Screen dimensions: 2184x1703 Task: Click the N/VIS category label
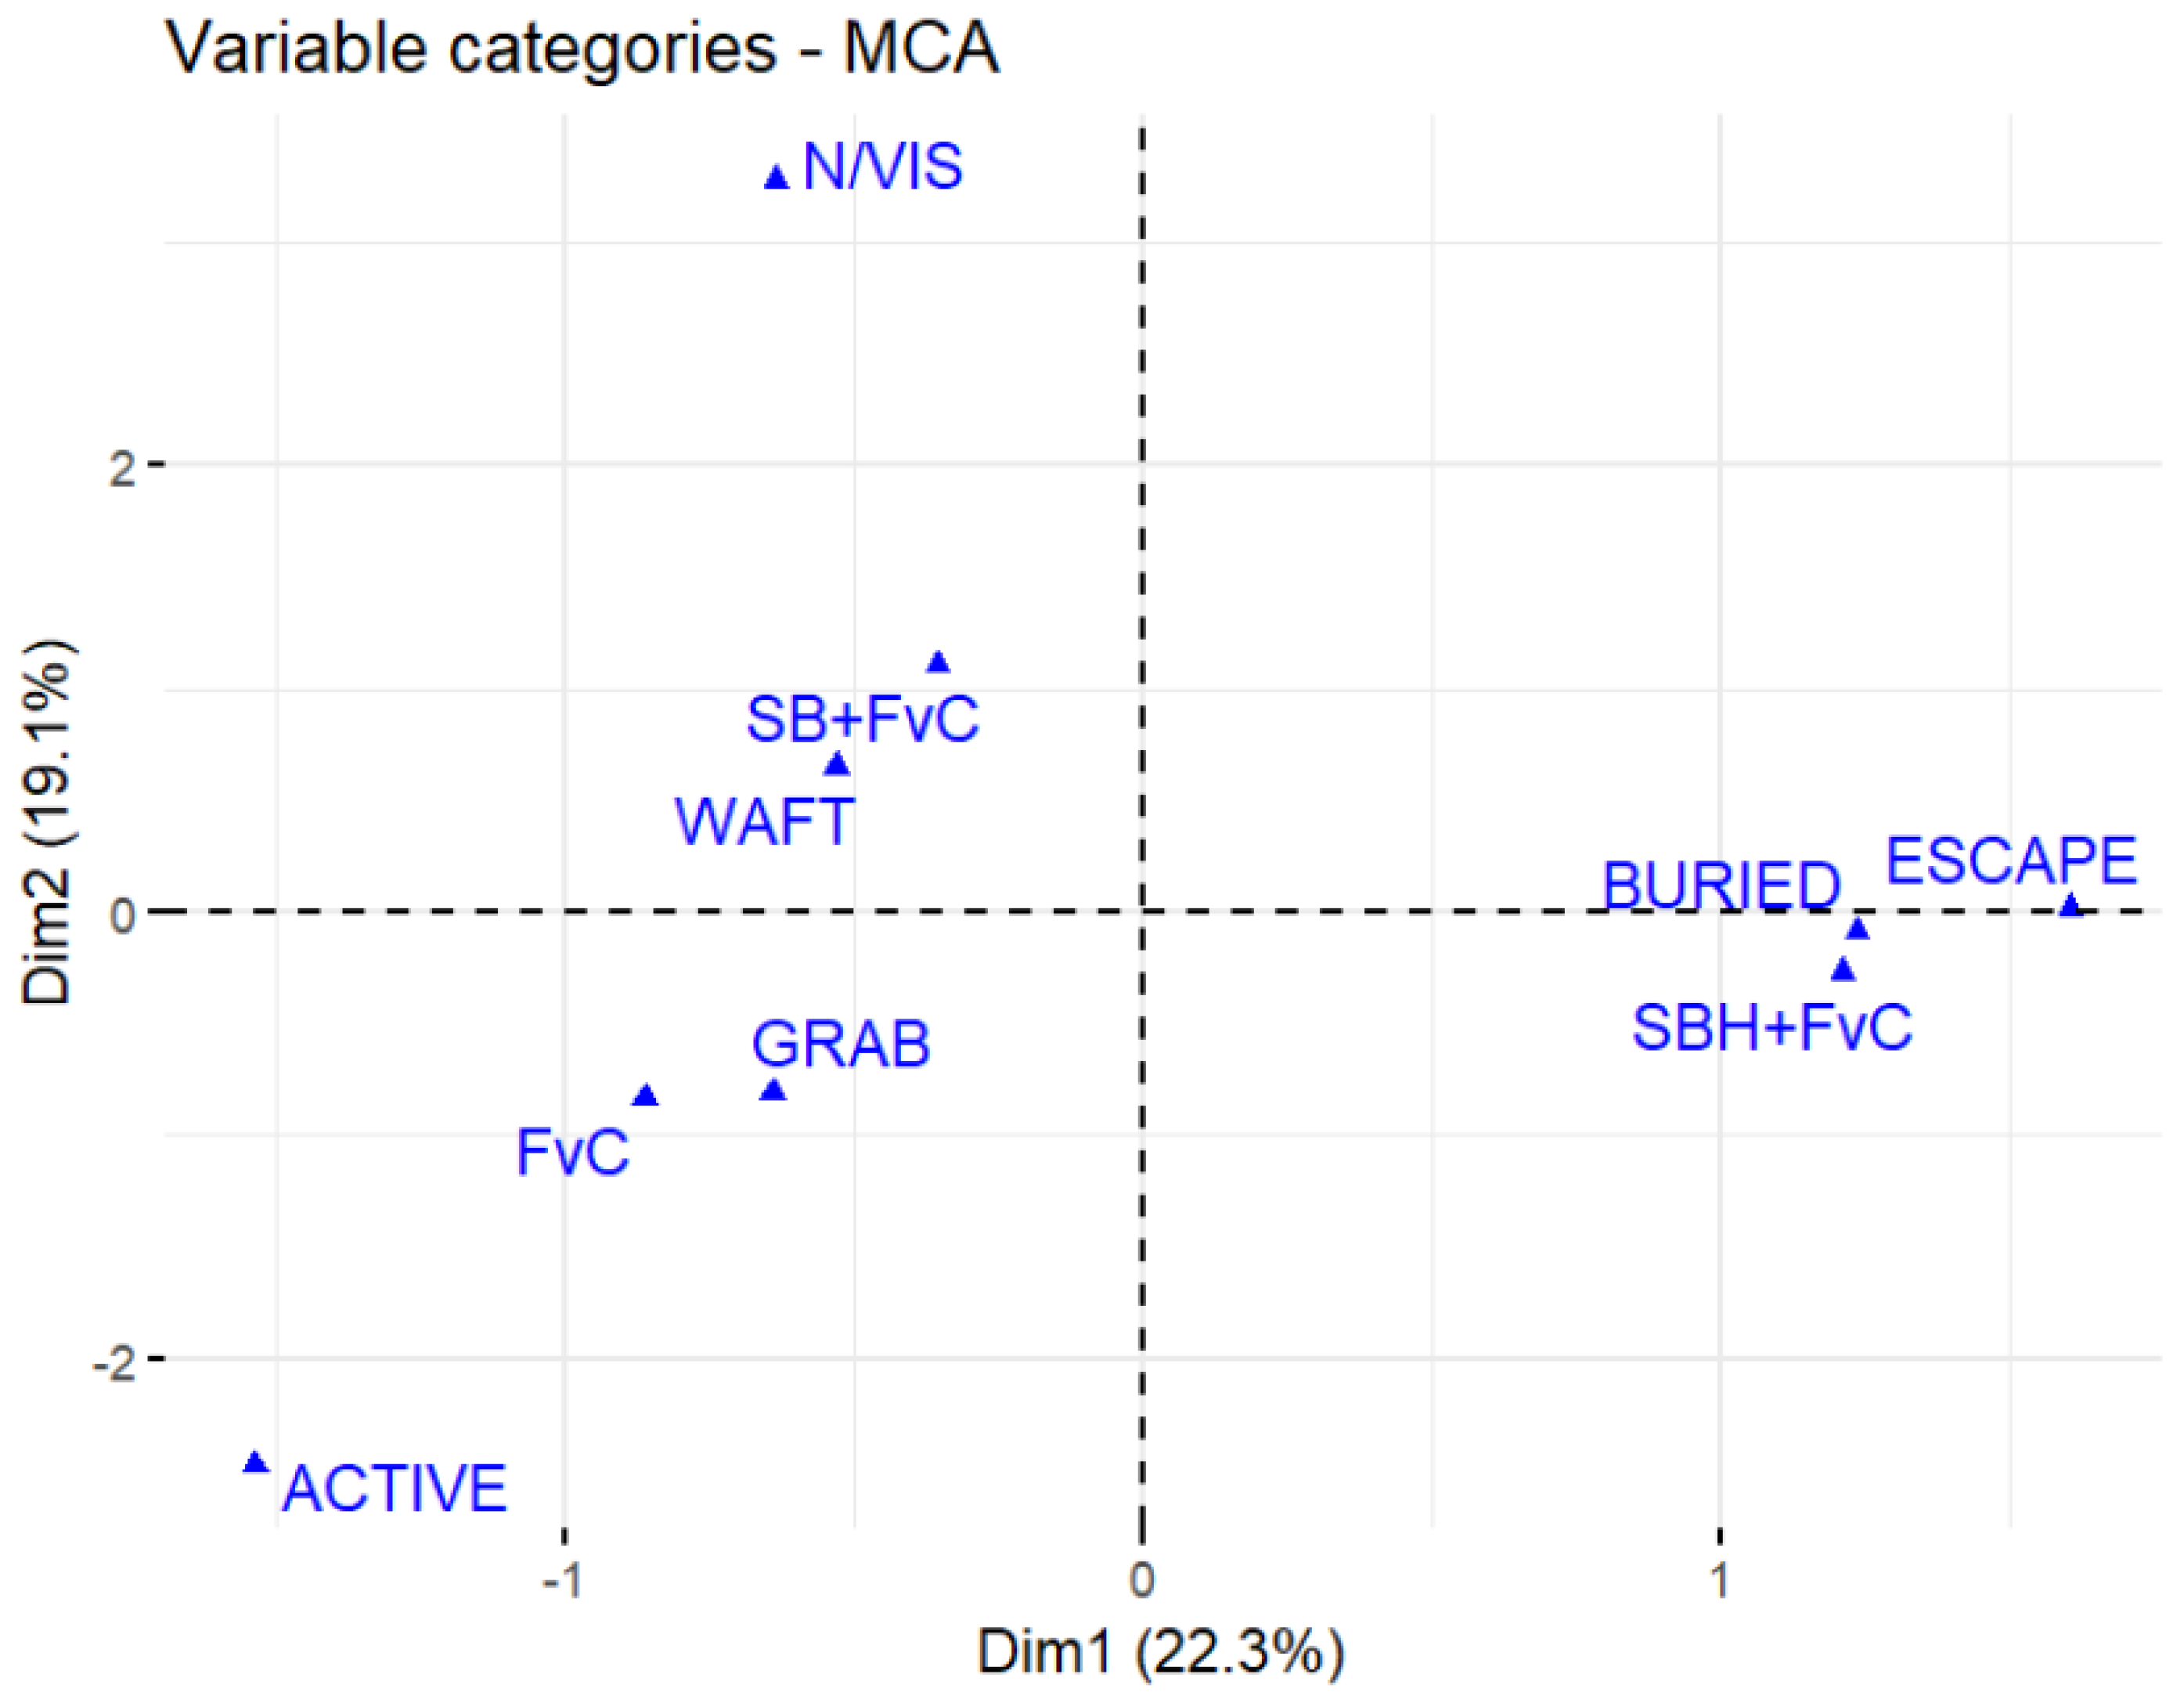883,167
